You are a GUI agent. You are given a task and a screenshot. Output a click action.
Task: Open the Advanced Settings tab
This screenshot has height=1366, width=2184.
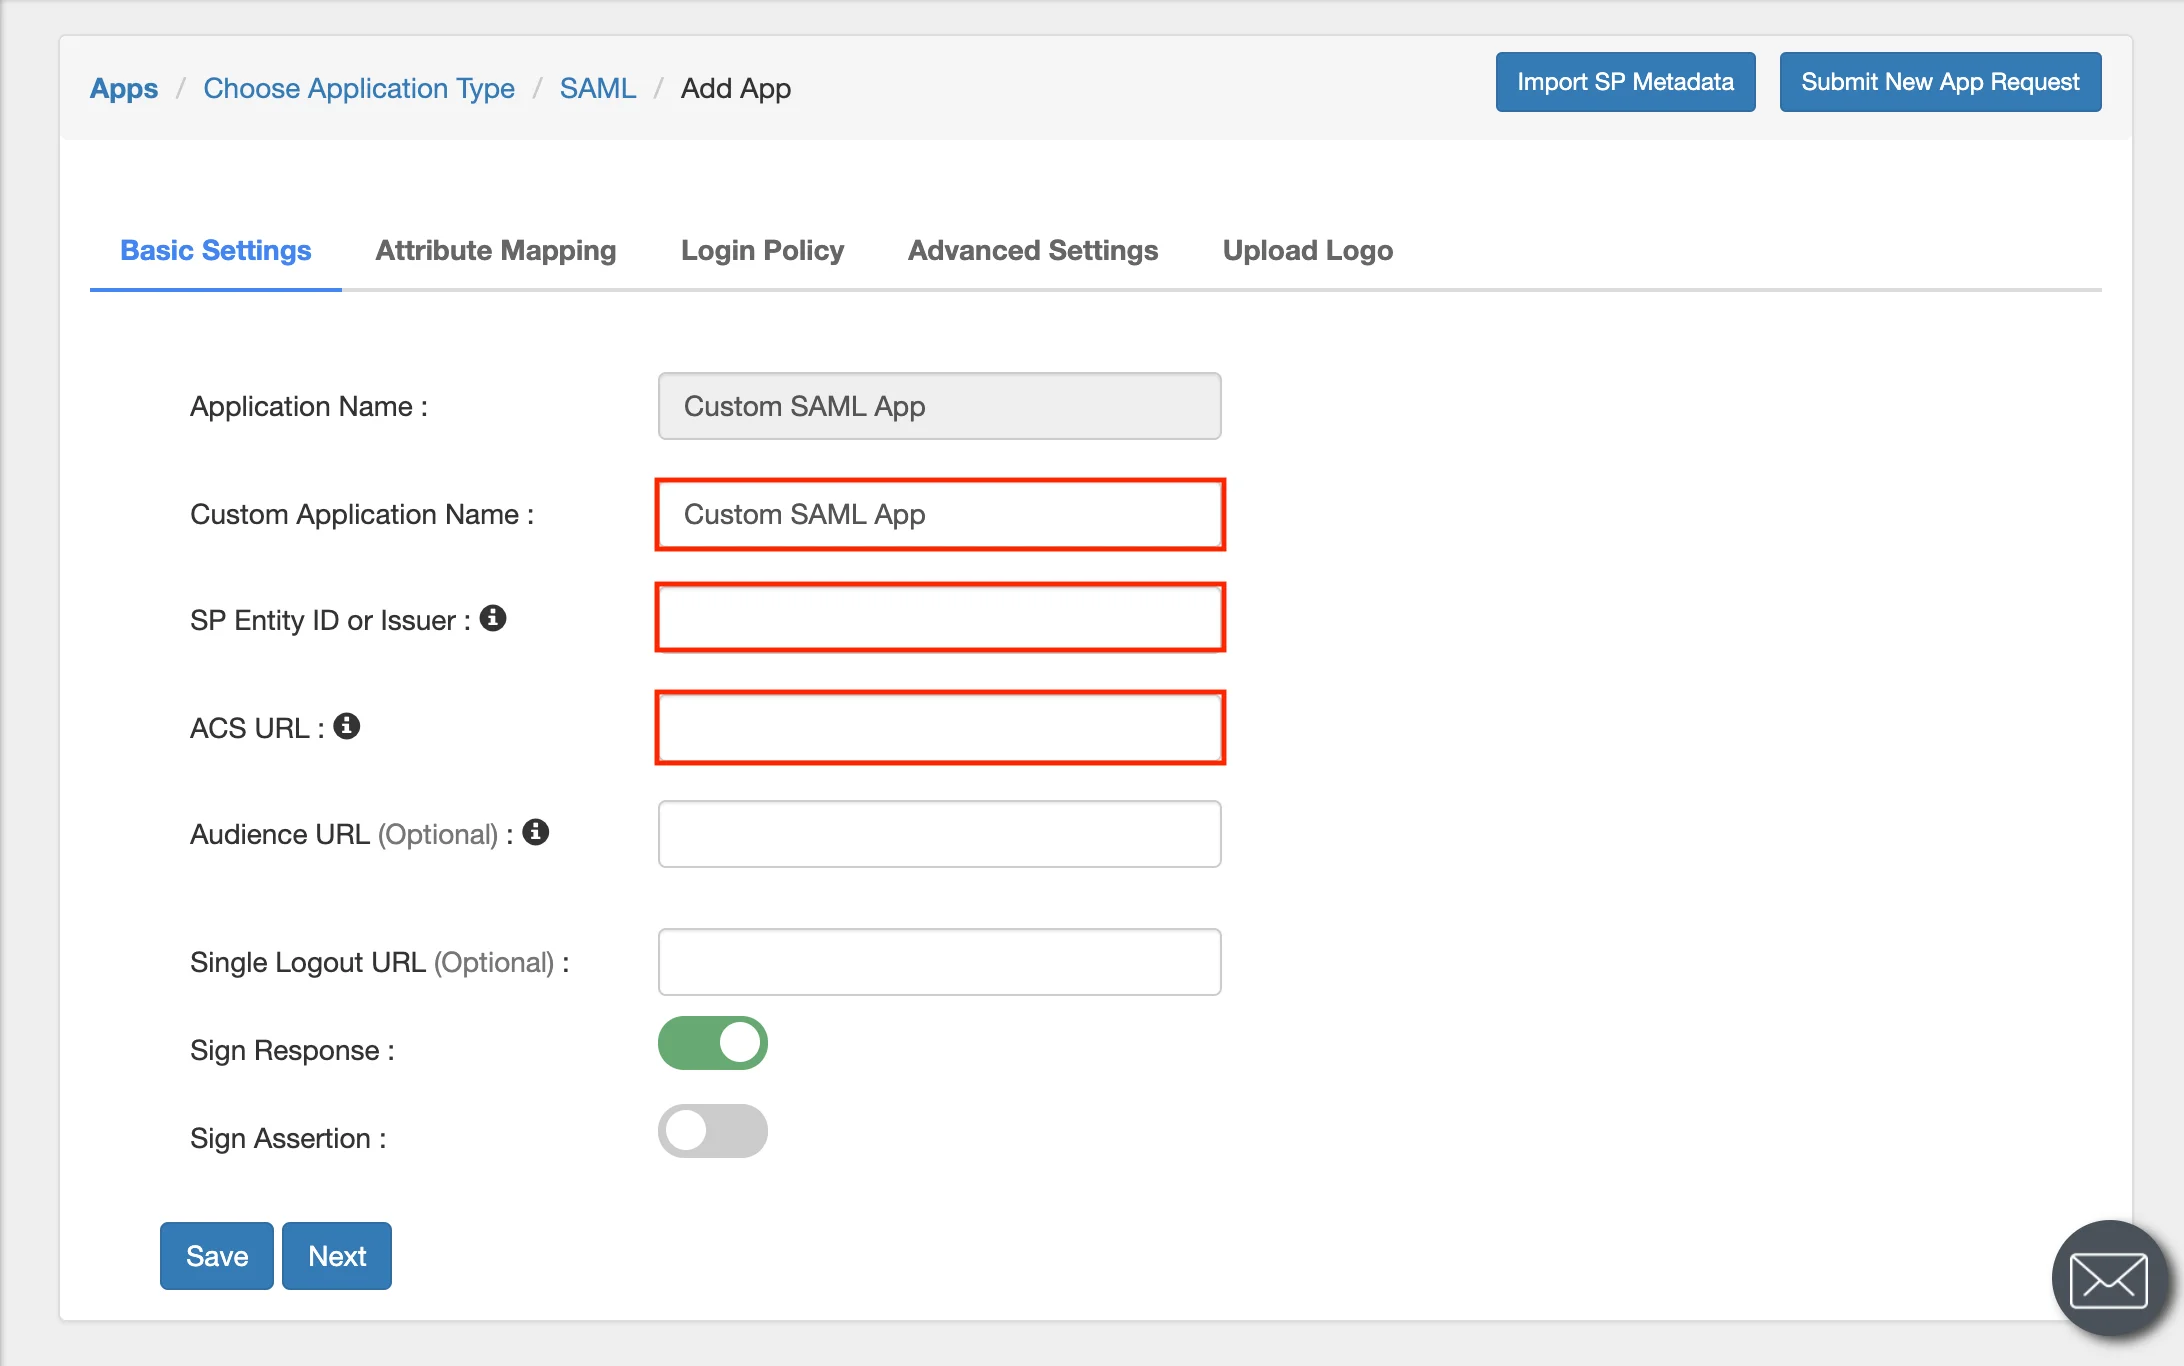coord(1033,250)
